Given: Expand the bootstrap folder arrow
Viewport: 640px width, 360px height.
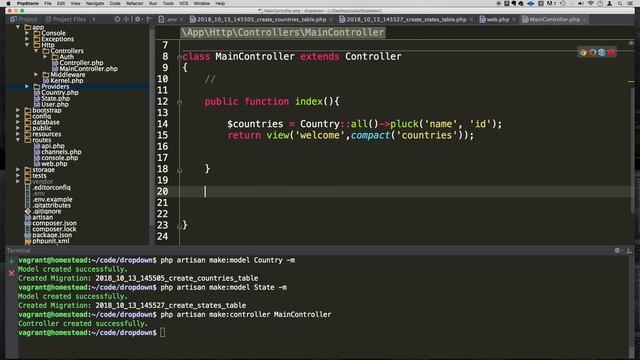Looking at the screenshot, I should (18, 110).
